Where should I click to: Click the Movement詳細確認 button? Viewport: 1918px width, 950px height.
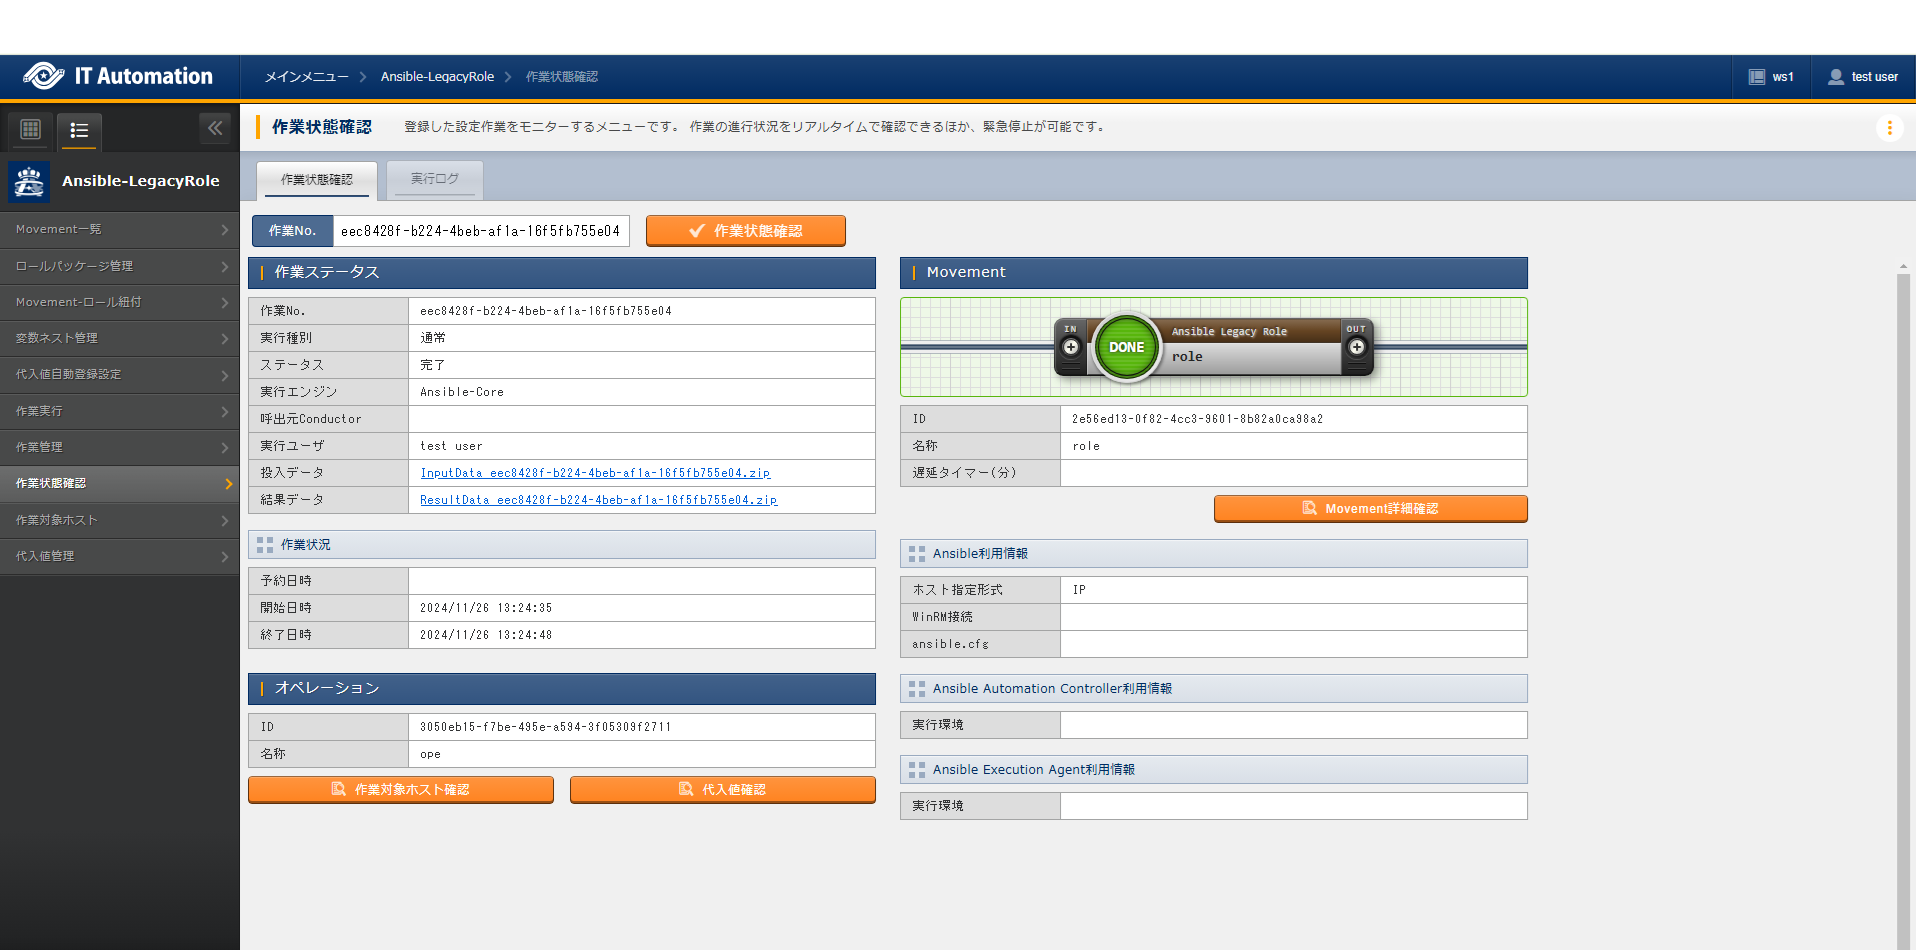[x=1370, y=509]
